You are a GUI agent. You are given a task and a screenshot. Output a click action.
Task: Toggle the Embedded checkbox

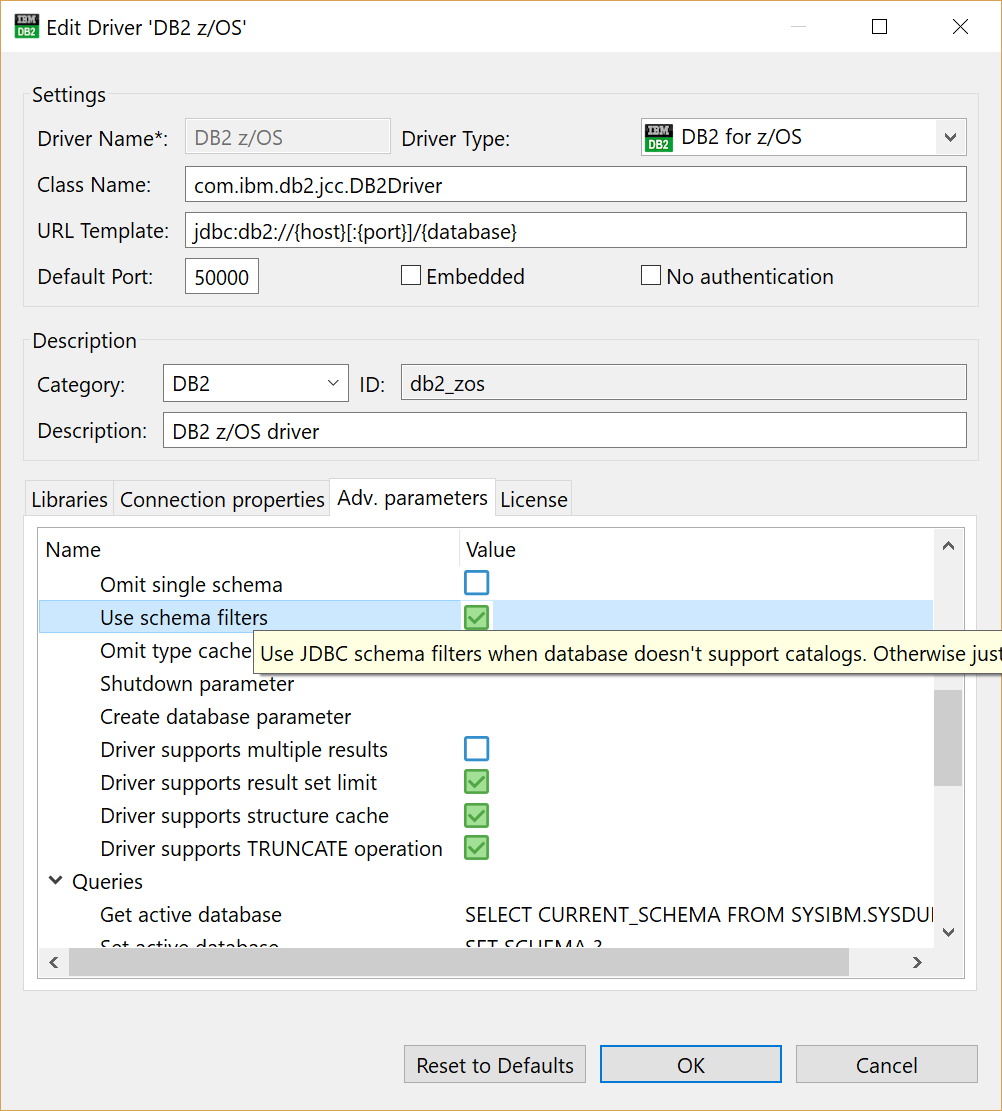(411, 276)
